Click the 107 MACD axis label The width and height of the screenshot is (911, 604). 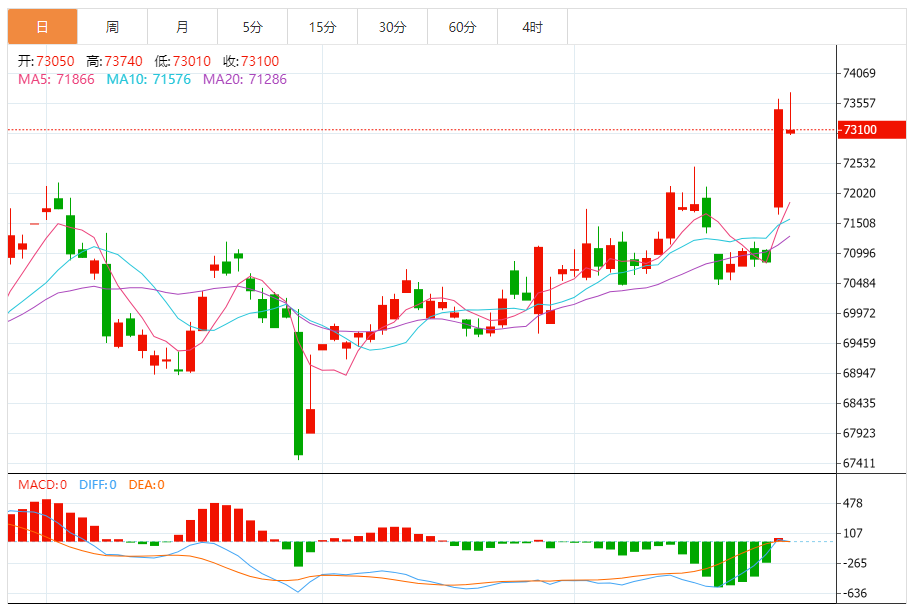(853, 533)
